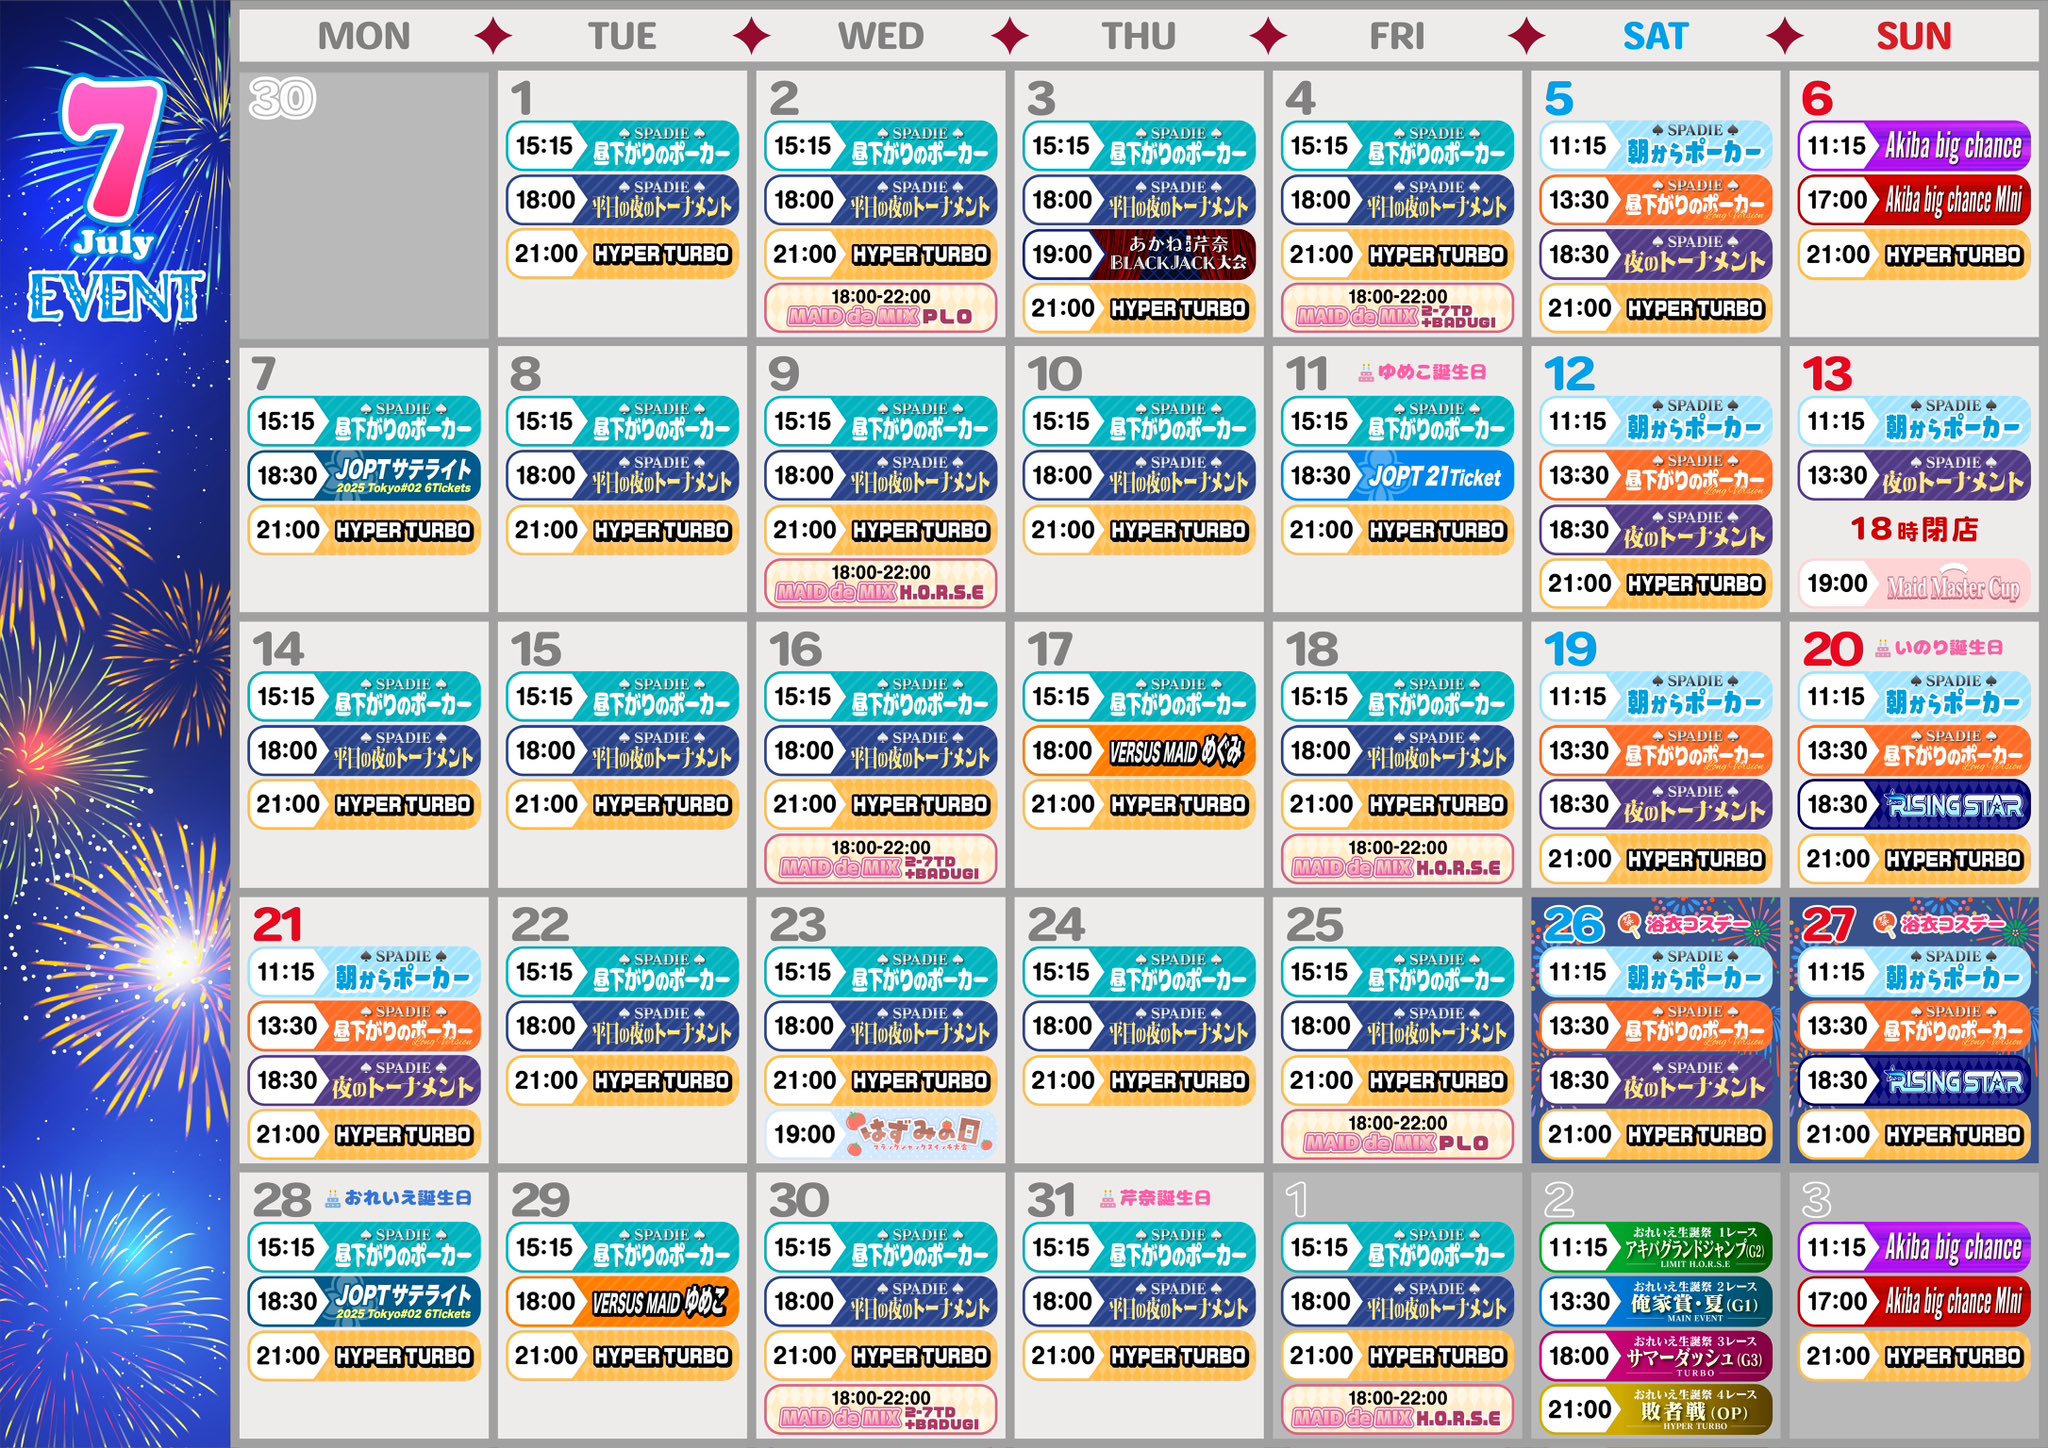Select the TUE column header
2048x1448 pixels.
[622, 37]
